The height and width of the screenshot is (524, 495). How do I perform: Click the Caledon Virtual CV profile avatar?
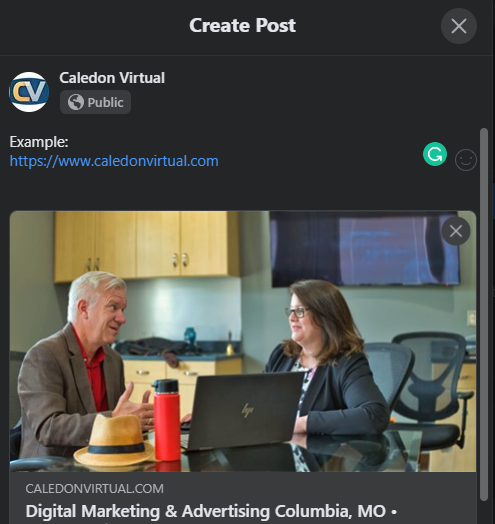pos(29,92)
